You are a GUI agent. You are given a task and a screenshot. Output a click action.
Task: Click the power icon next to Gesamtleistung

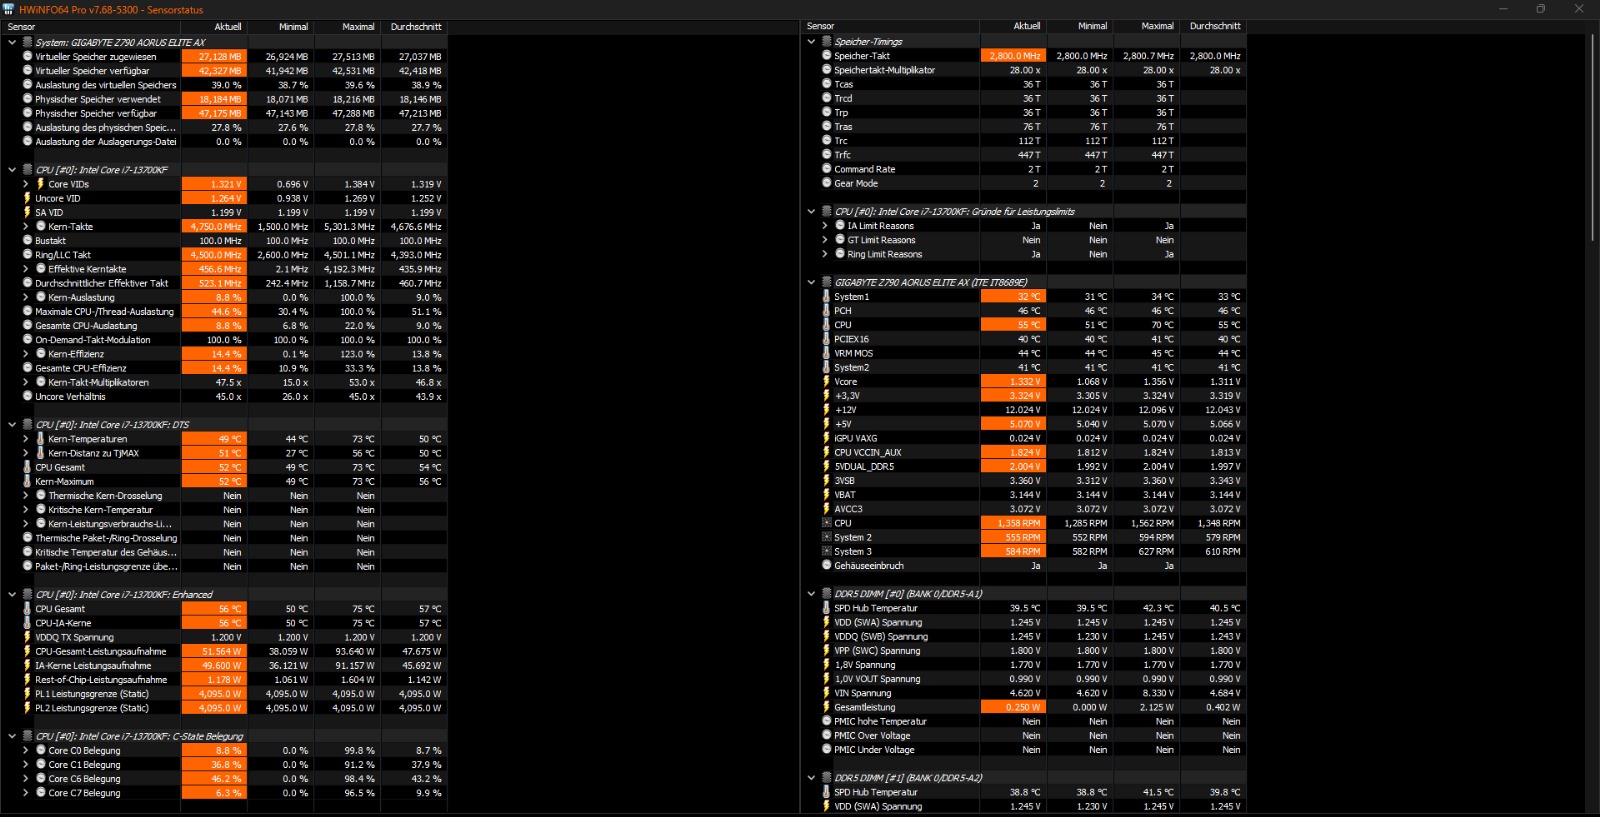pos(827,707)
